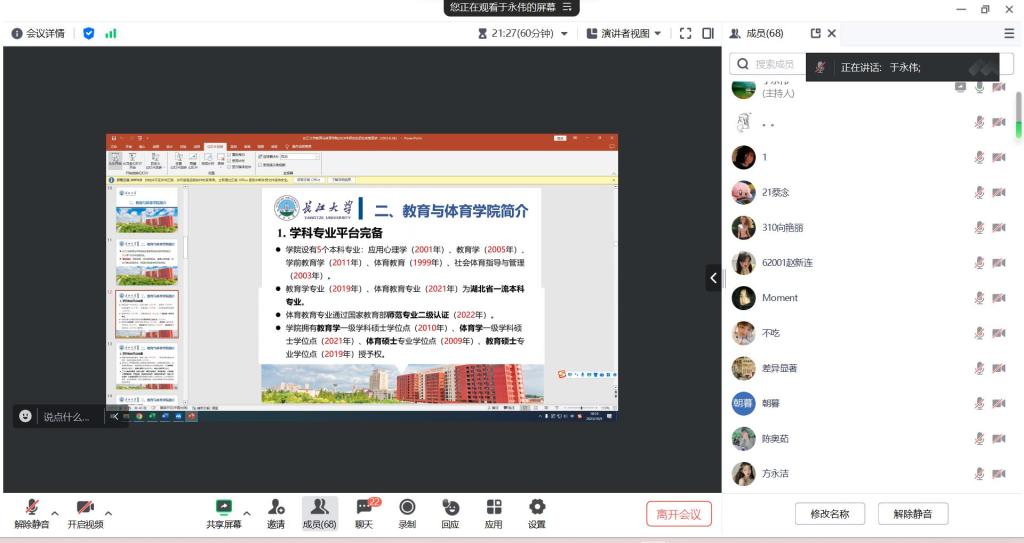Expand the 演讲者视图 view dropdown

(624, 33)
